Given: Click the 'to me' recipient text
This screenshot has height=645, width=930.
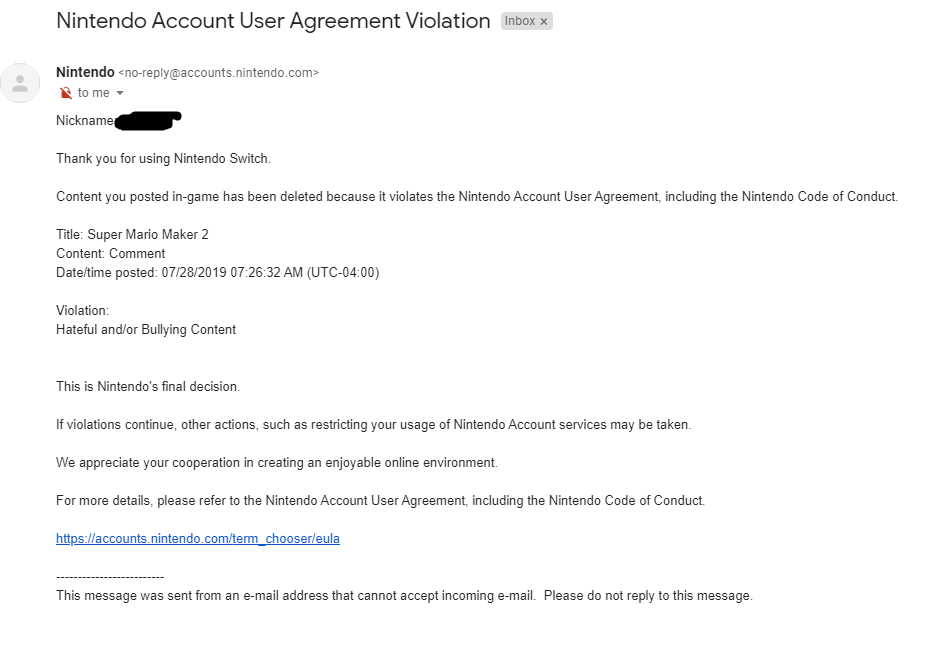Looking at the screenshot, I should [x=94, y=93].
